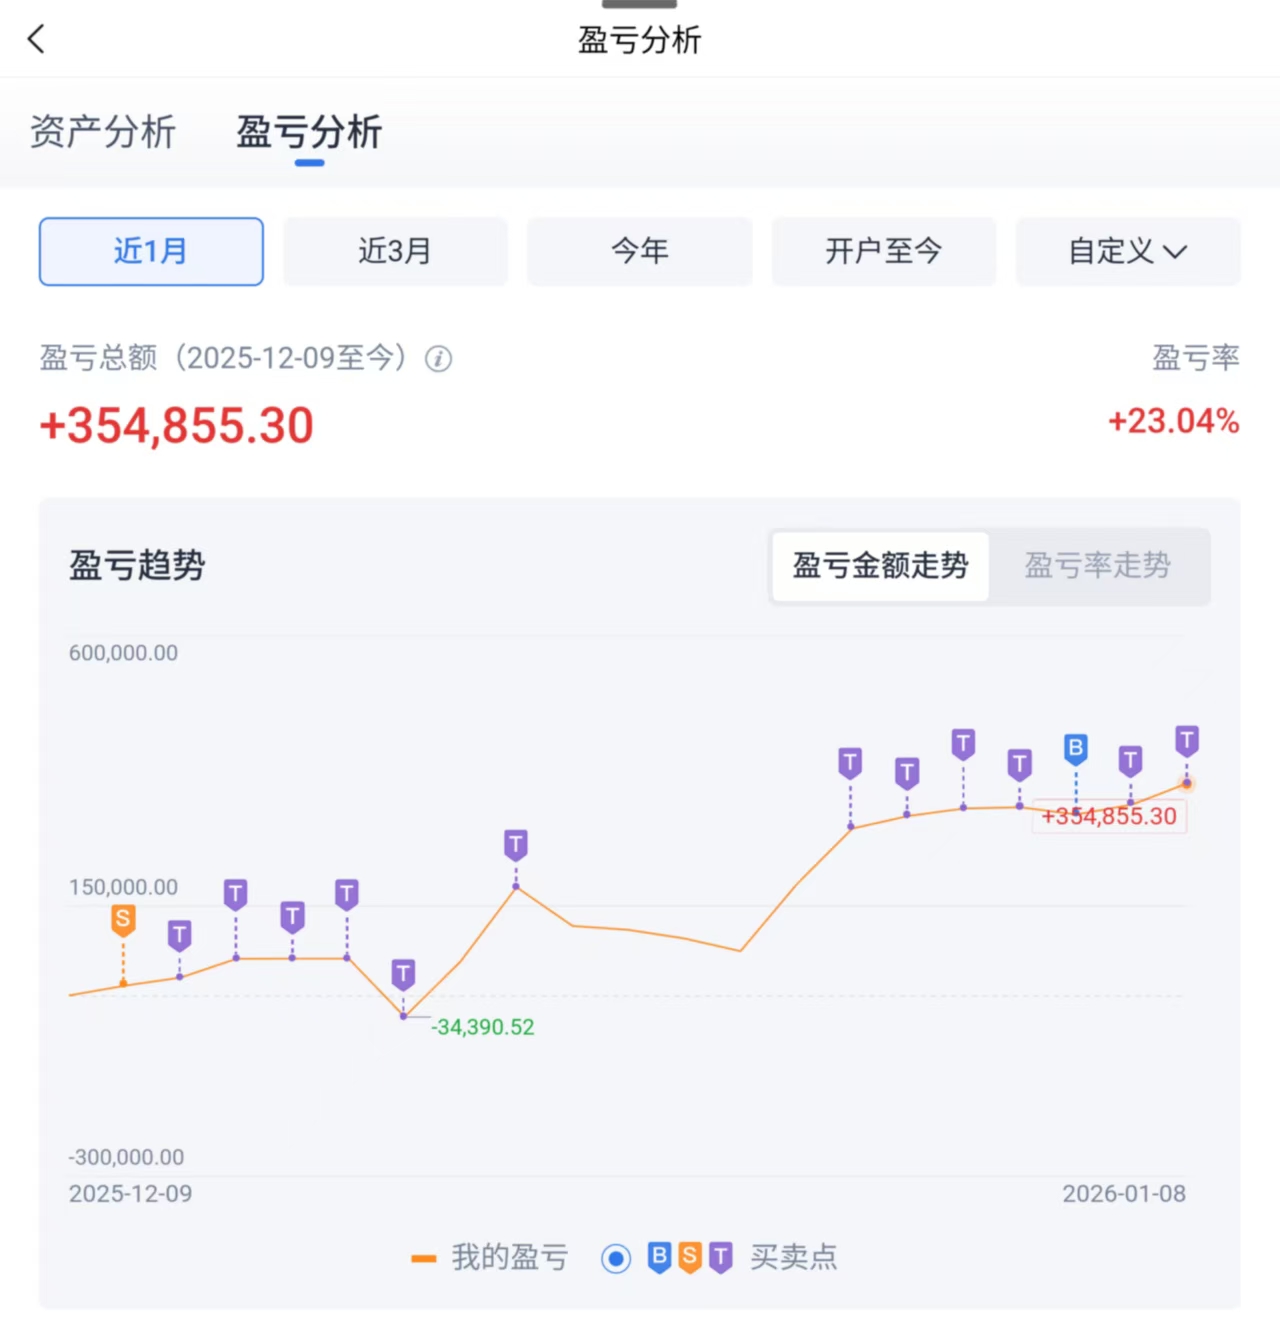The height and width of the screenshot is (1337, 1280).
Task: Tap the orange 我的盈亏 legend swatch
Action: [x=424, y=1258]
